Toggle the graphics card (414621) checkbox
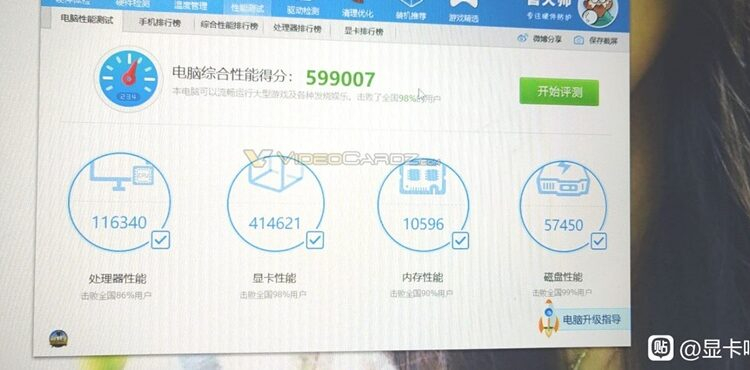Image resolution: width=750 pixels, height=370 pixels. point(315,240)
